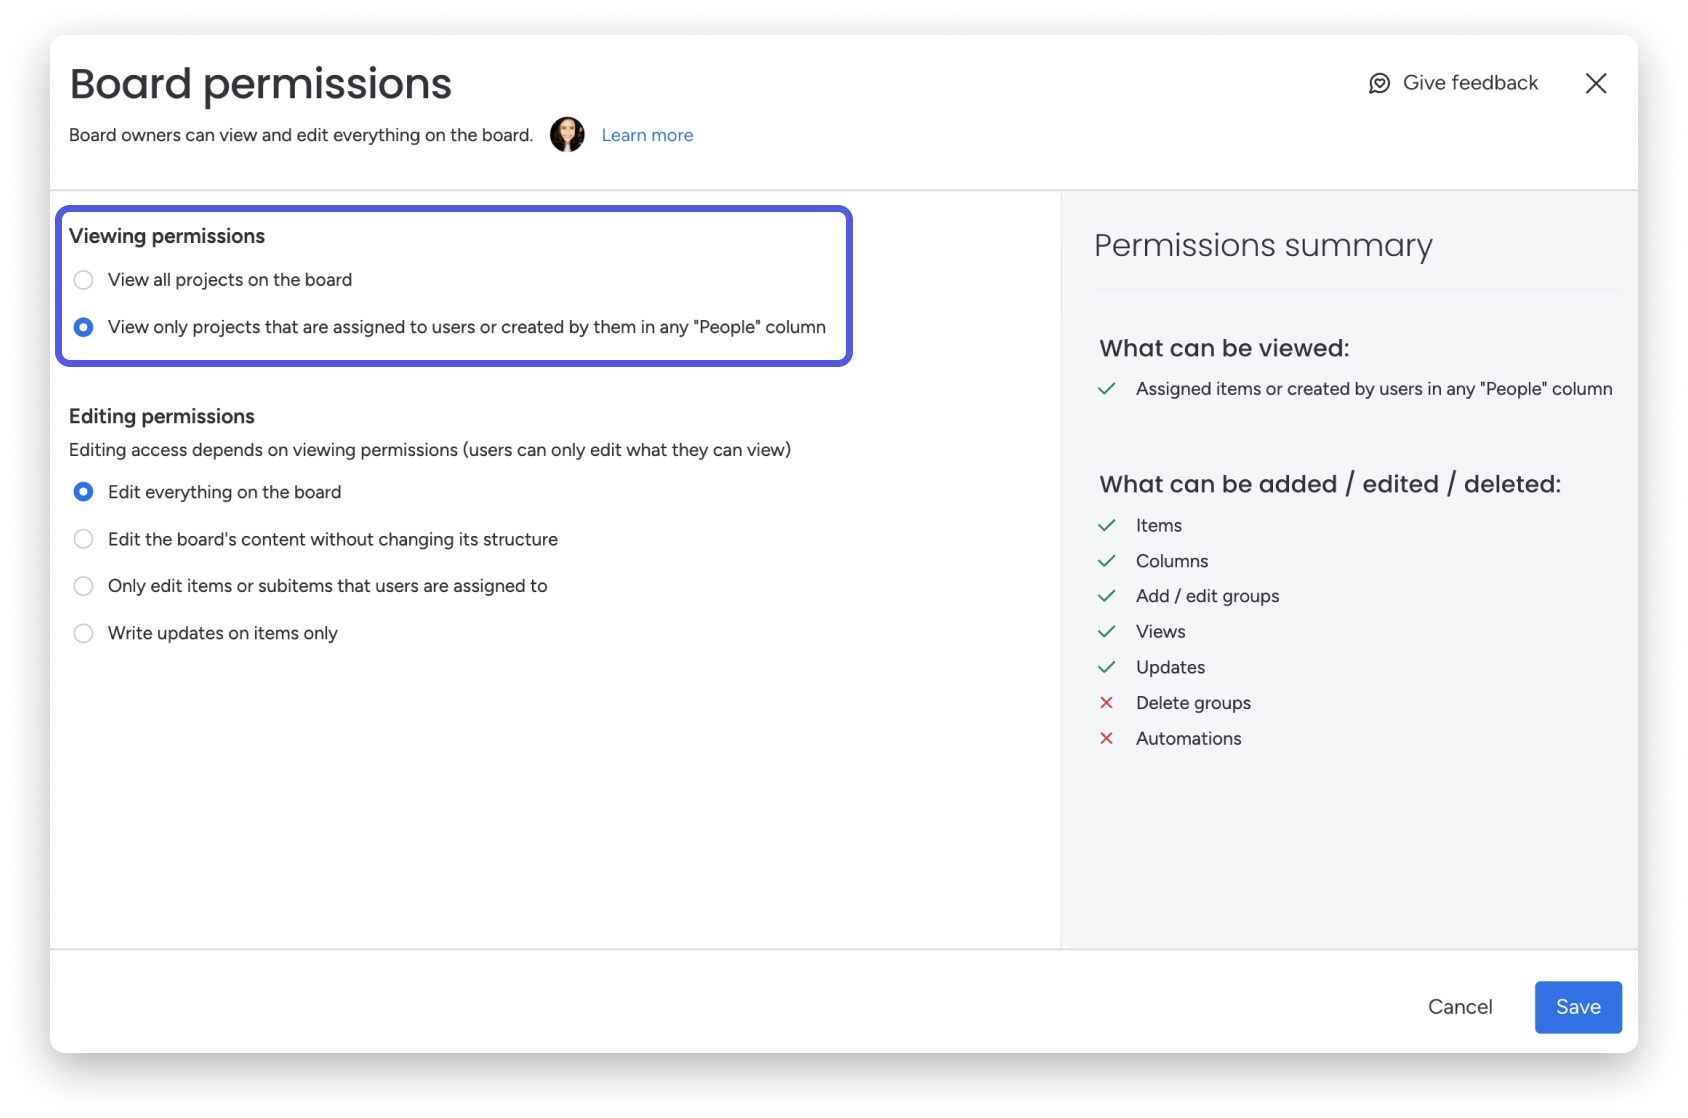
Task: Click the Give feedback speech bubble icon
Action: click(1380, 83)
